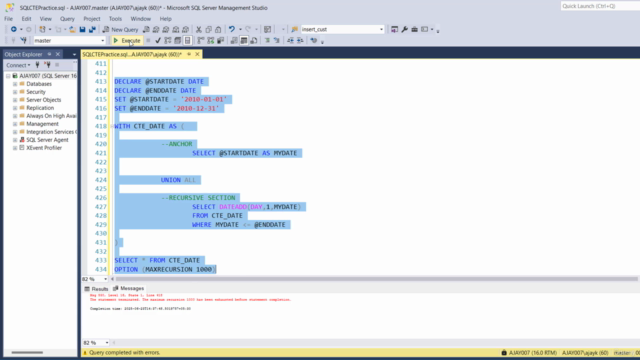Click the Undo arrow icon
The height and width of the screenshot is (360, 640).
(231, 29)
